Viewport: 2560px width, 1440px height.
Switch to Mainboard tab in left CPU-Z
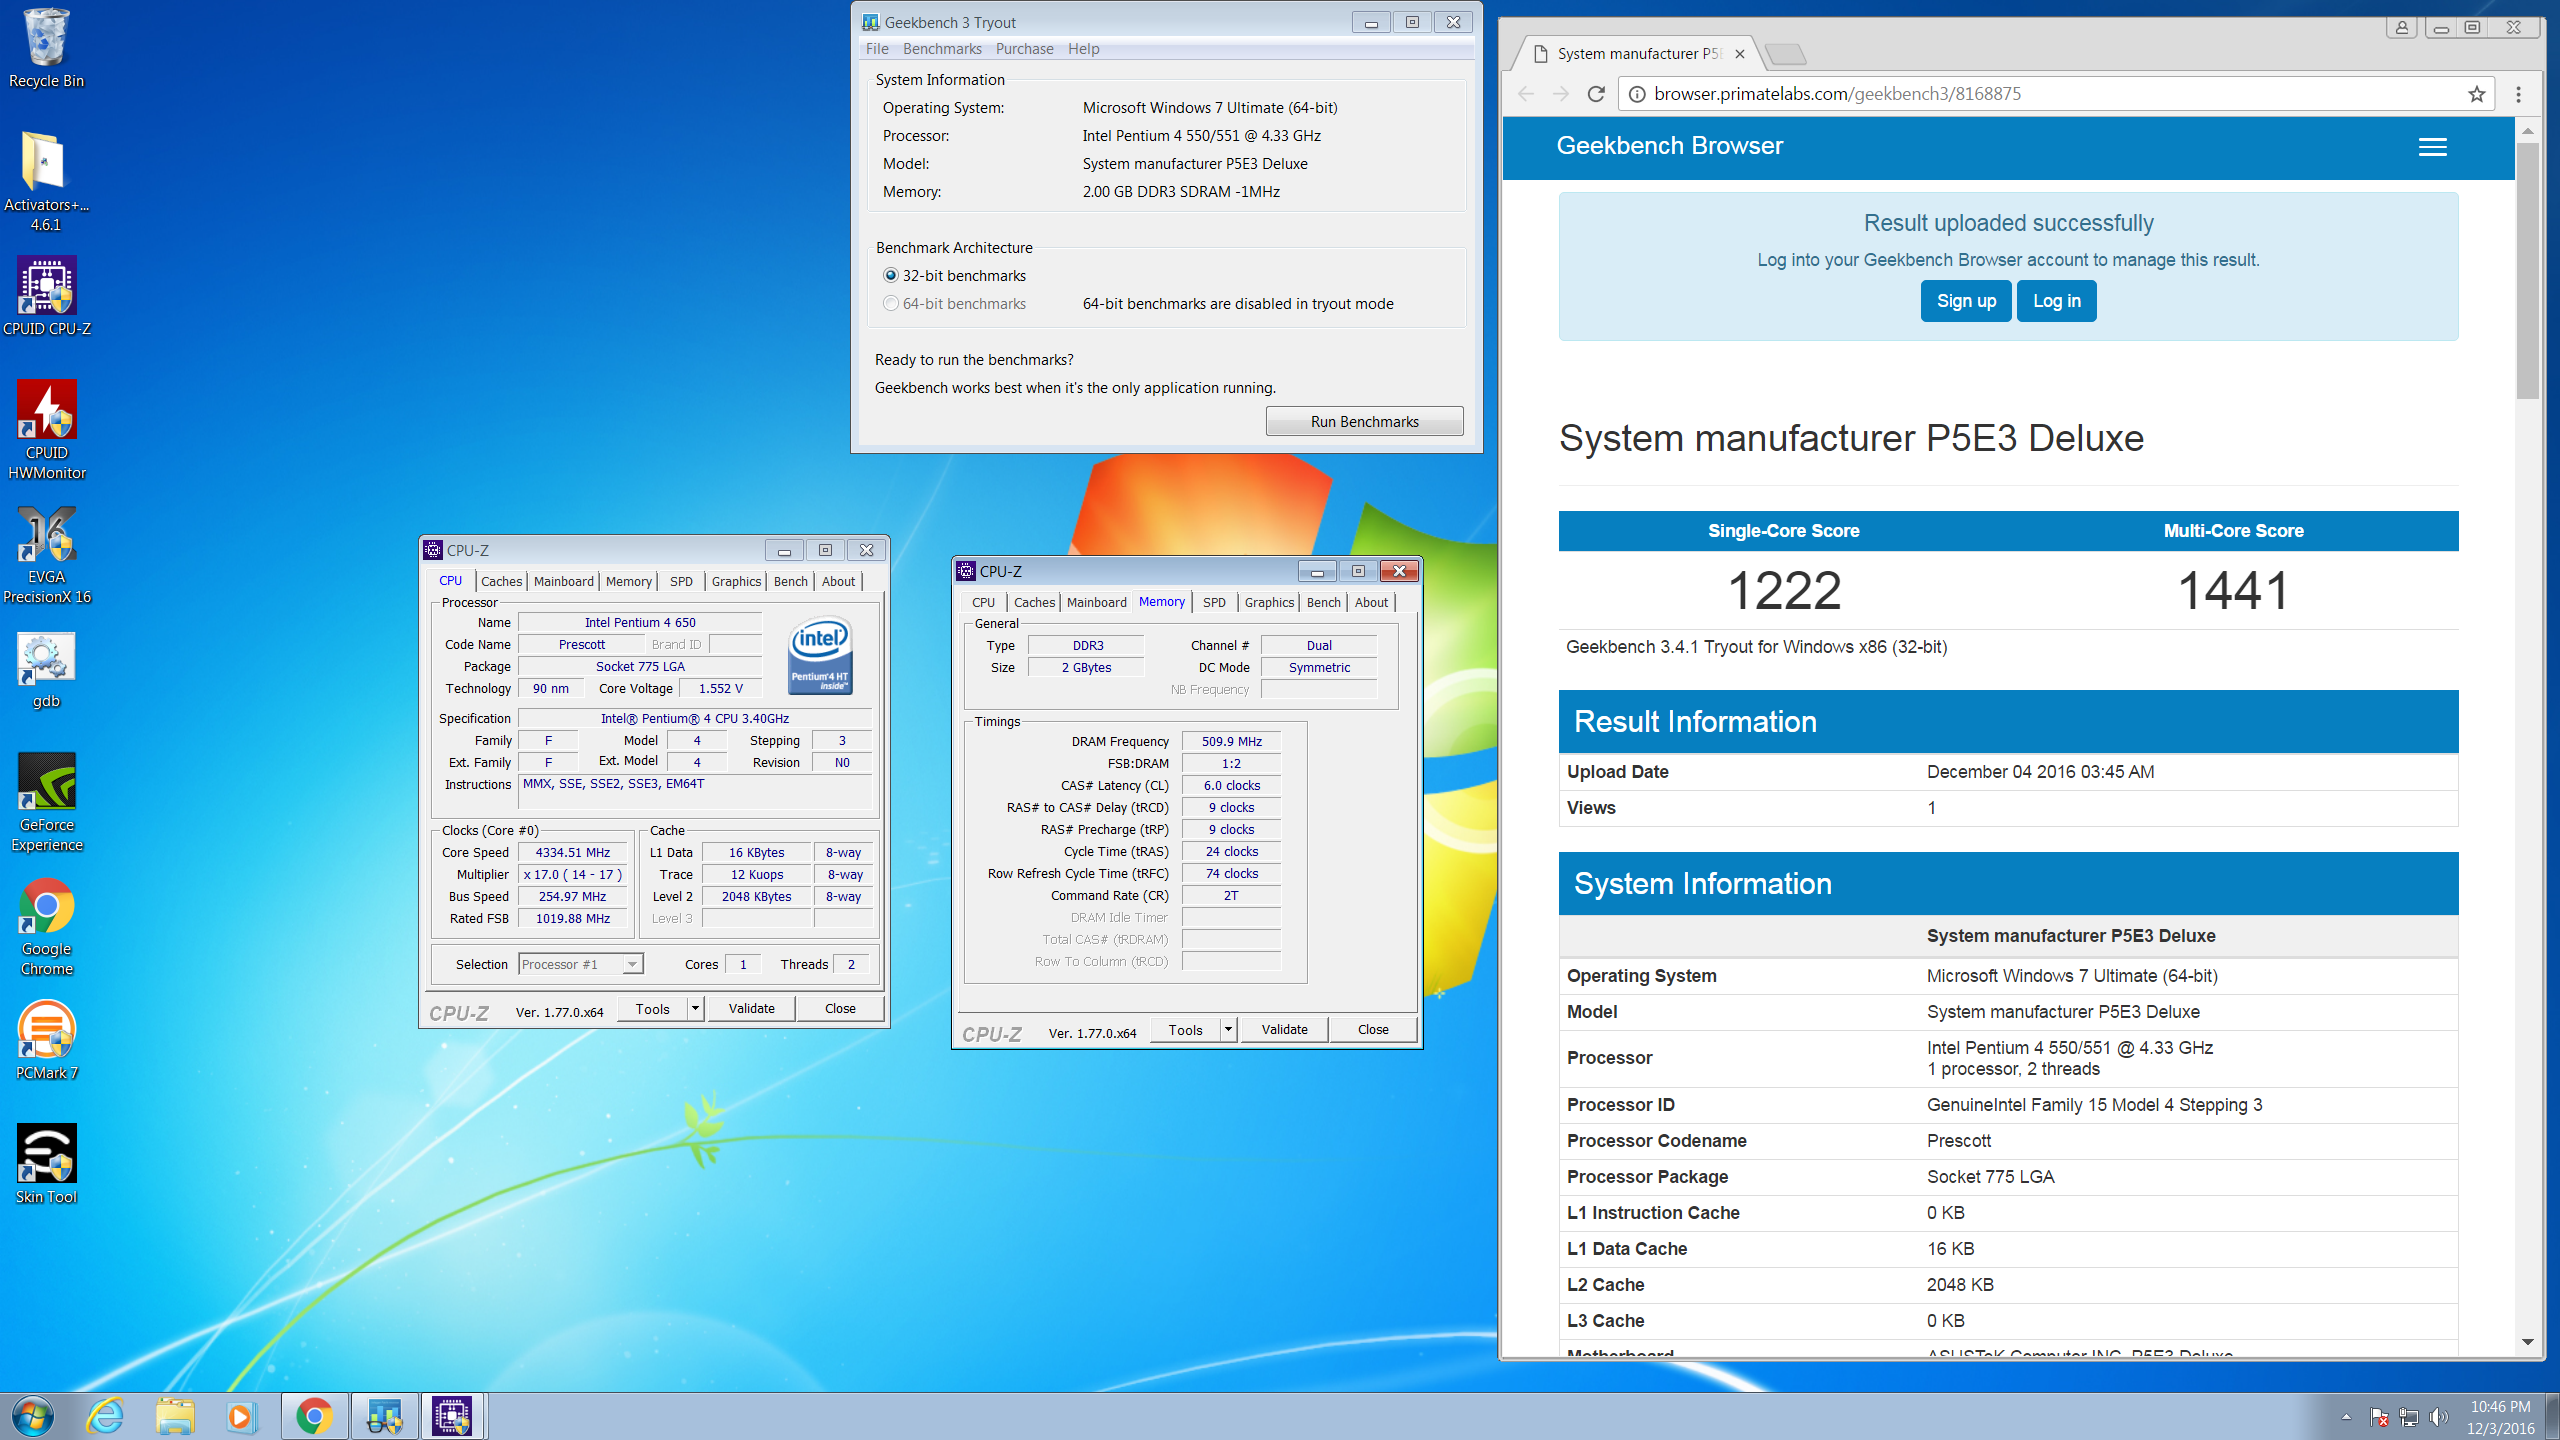click(x=563, y=581)
